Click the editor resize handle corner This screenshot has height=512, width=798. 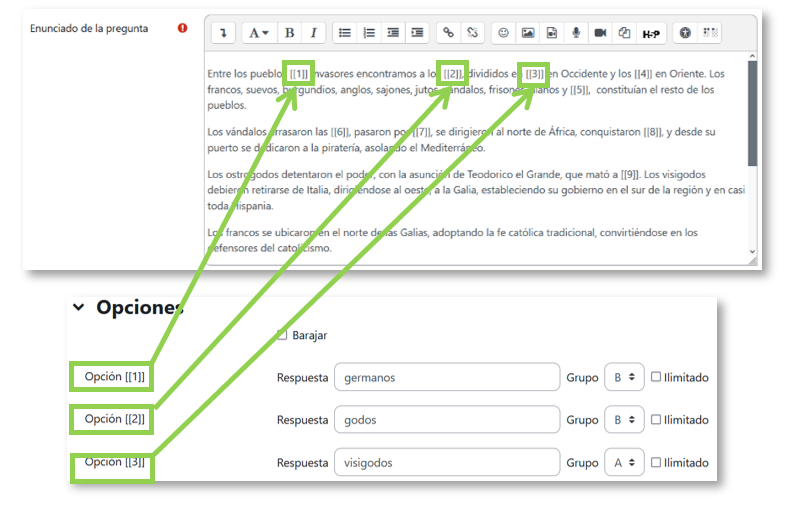pos(753,261)
